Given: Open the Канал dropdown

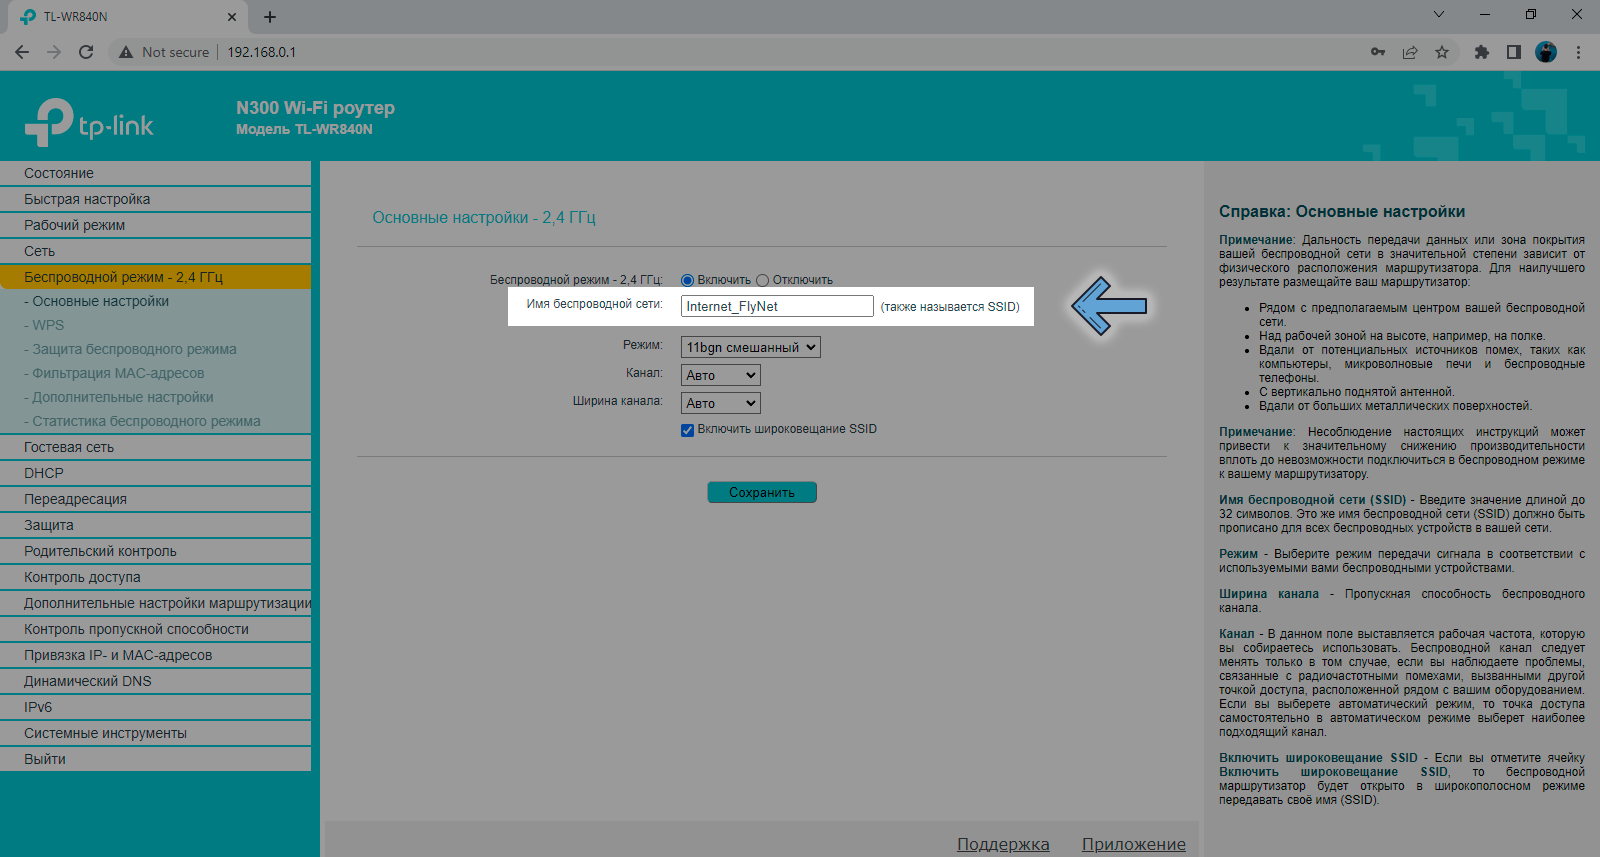Looking at the screenshot, I should (x=721, y=375).
